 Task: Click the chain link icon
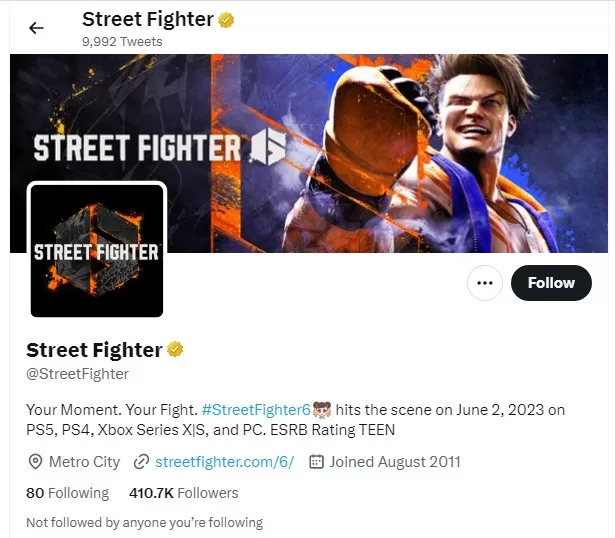141,462
